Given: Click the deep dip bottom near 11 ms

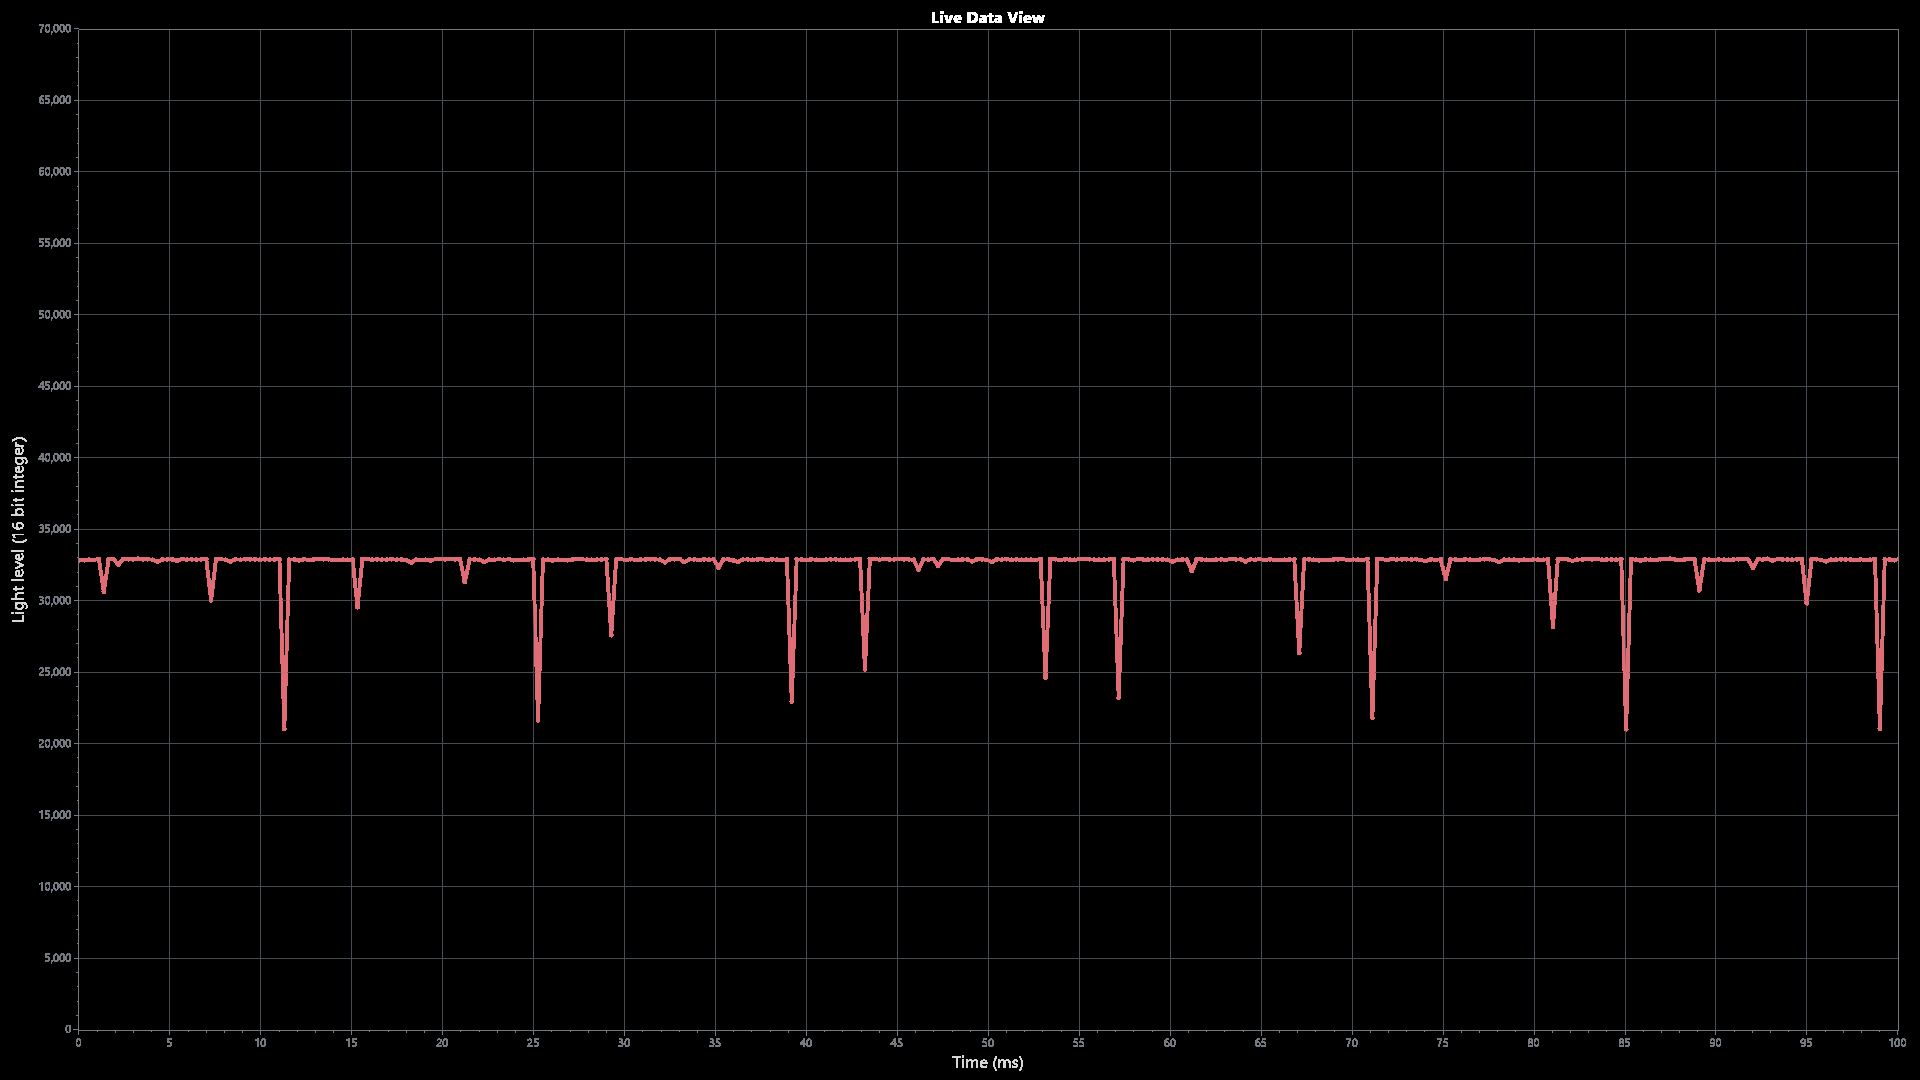Looking at the screenshot, I should tap(284, 727).
